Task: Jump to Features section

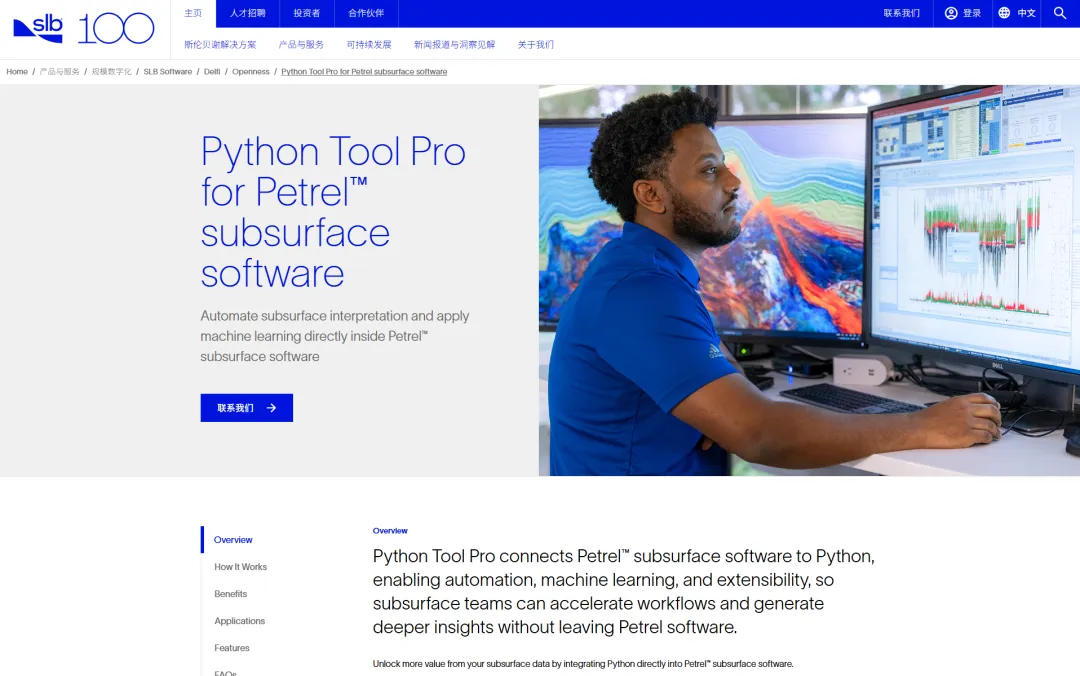Action: click(231, 648)
